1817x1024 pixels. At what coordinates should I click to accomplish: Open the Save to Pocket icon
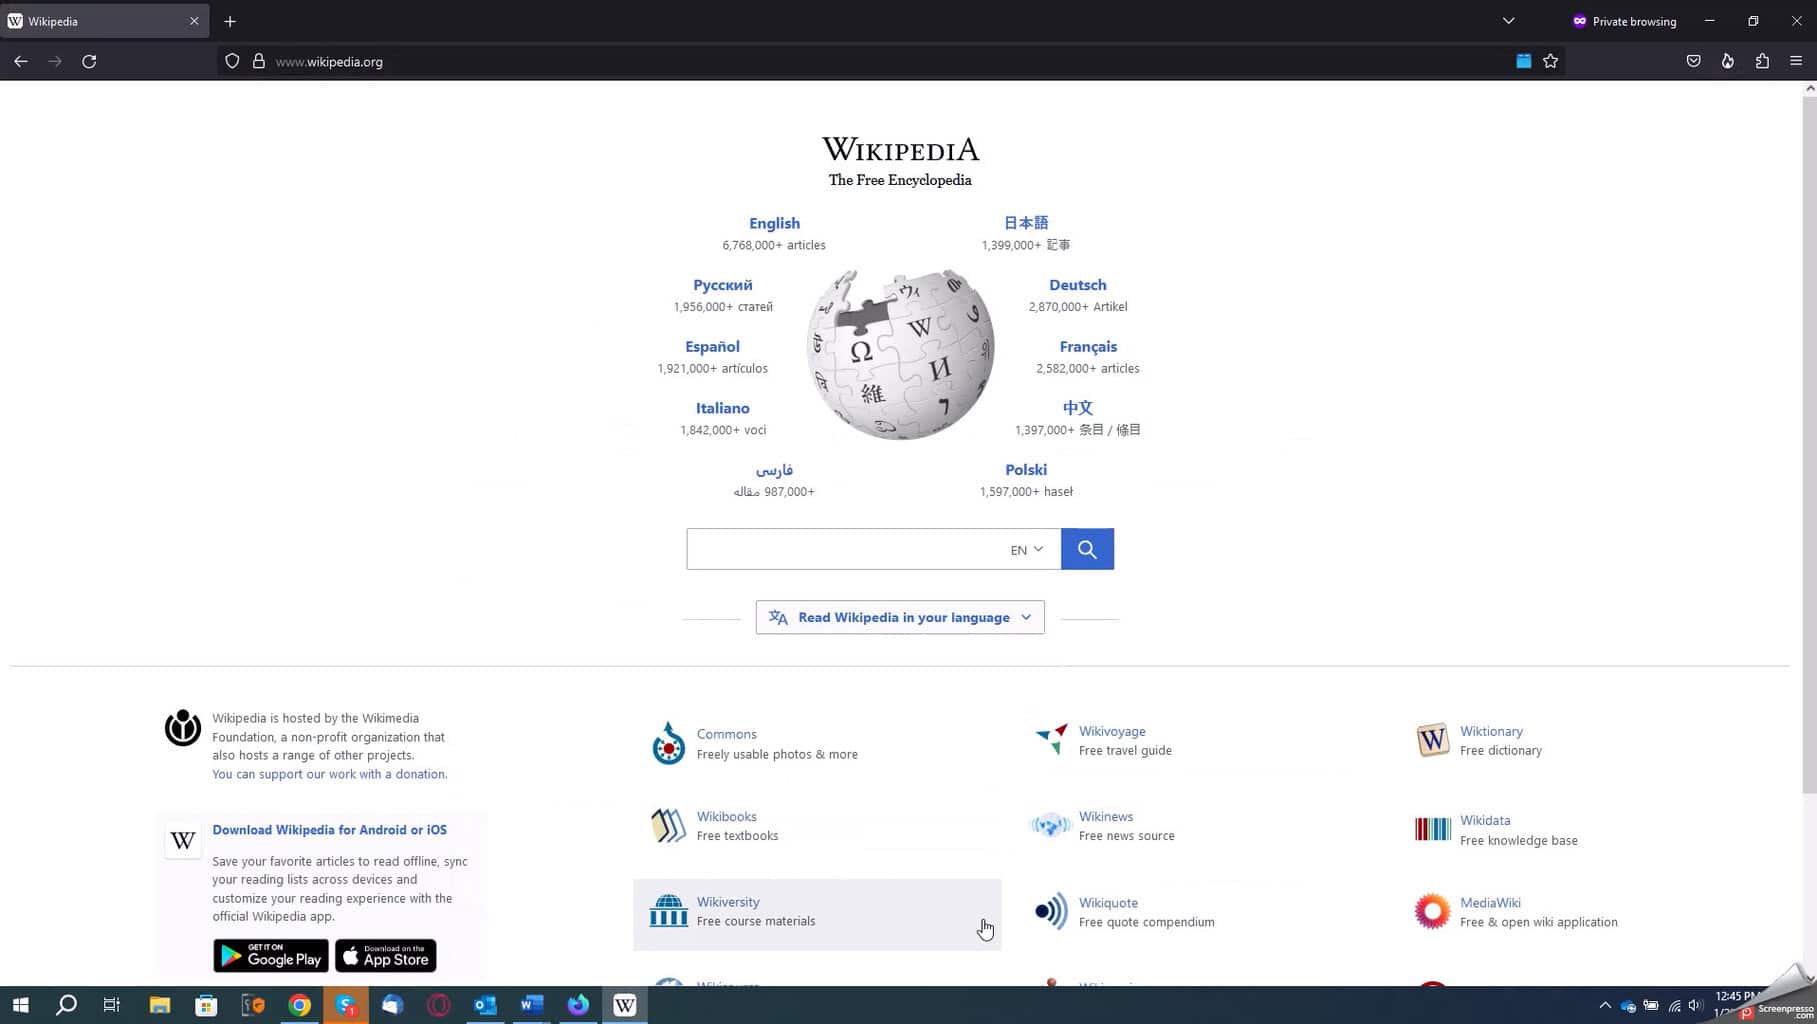1693,61
